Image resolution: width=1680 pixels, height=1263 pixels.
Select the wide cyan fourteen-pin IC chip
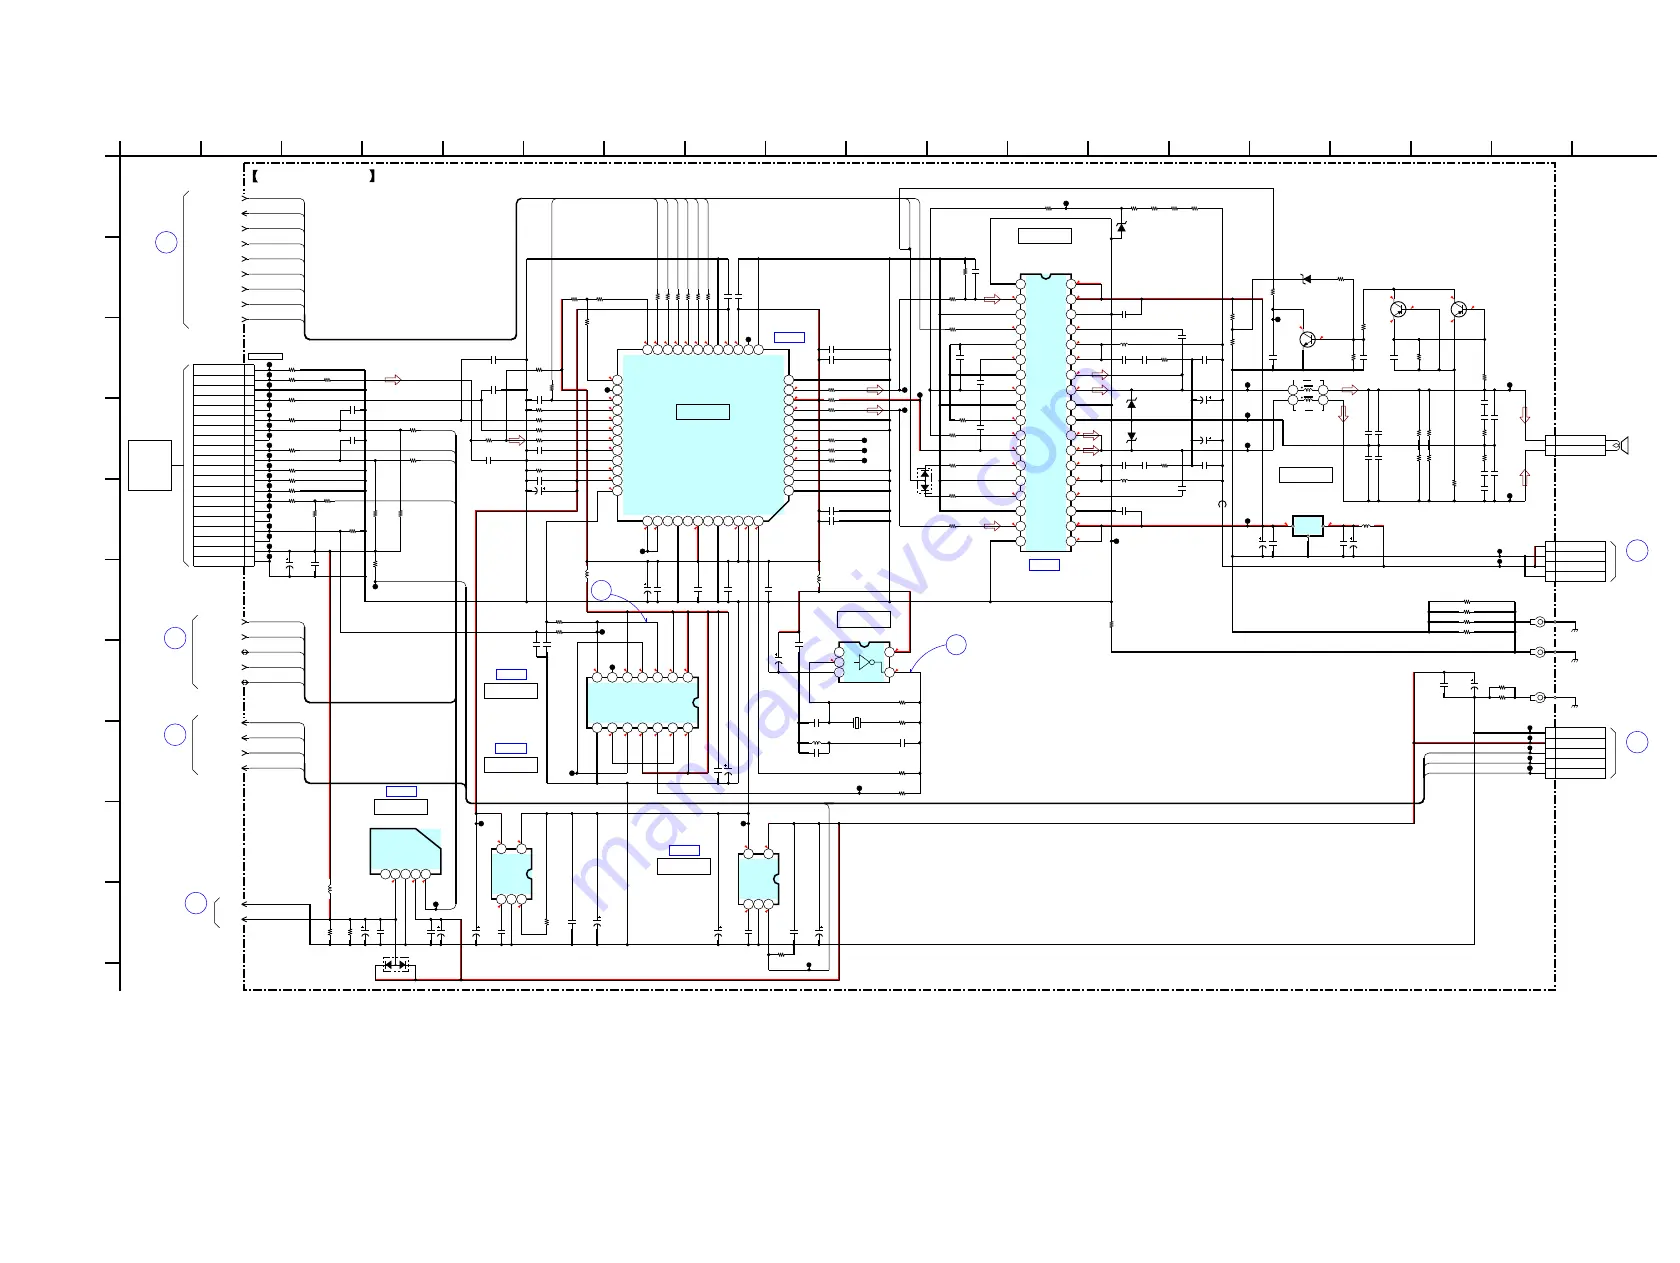642,703
